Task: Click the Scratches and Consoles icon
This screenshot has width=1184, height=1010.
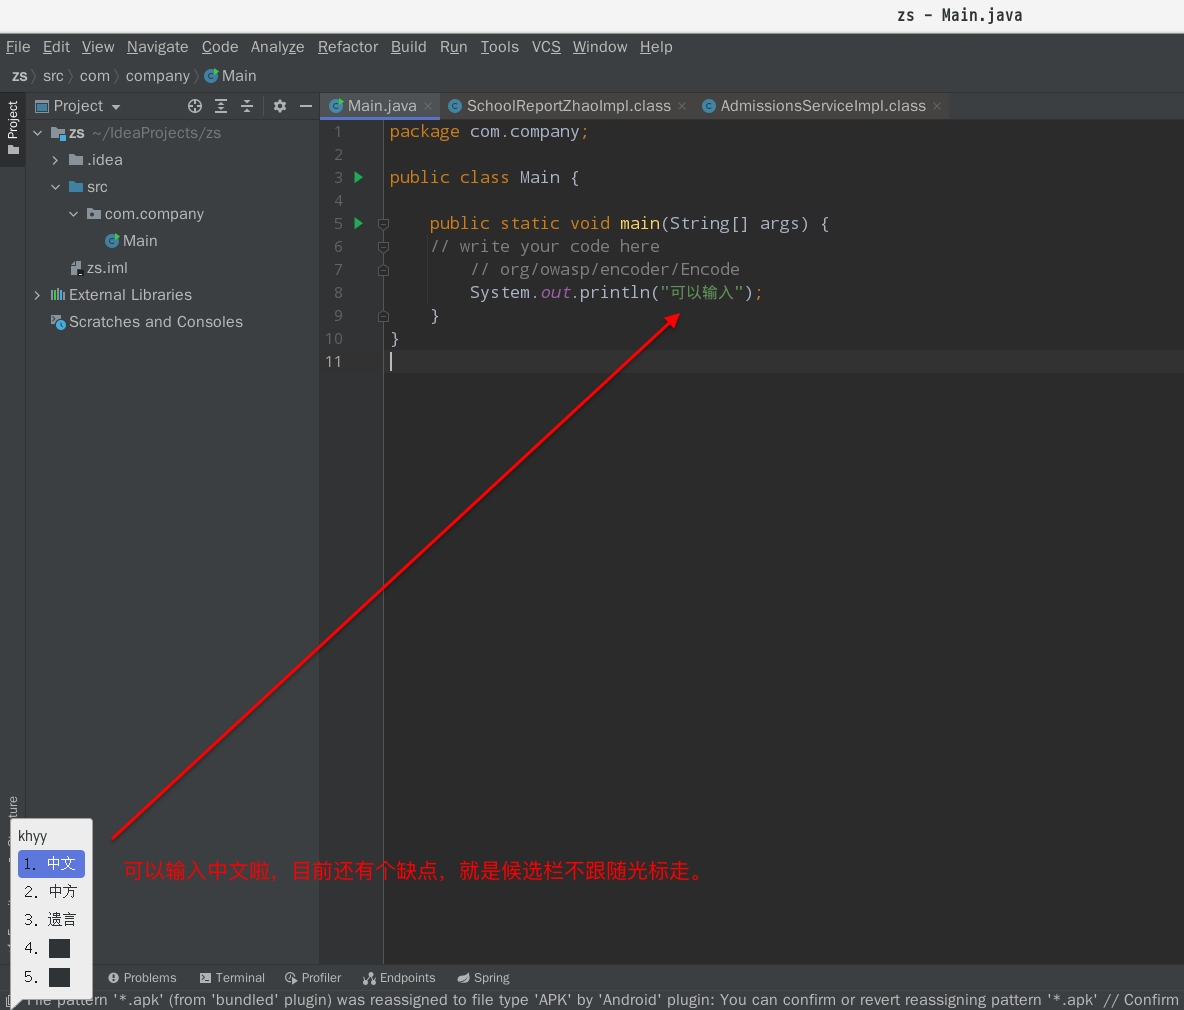Action: coord(58,322)
